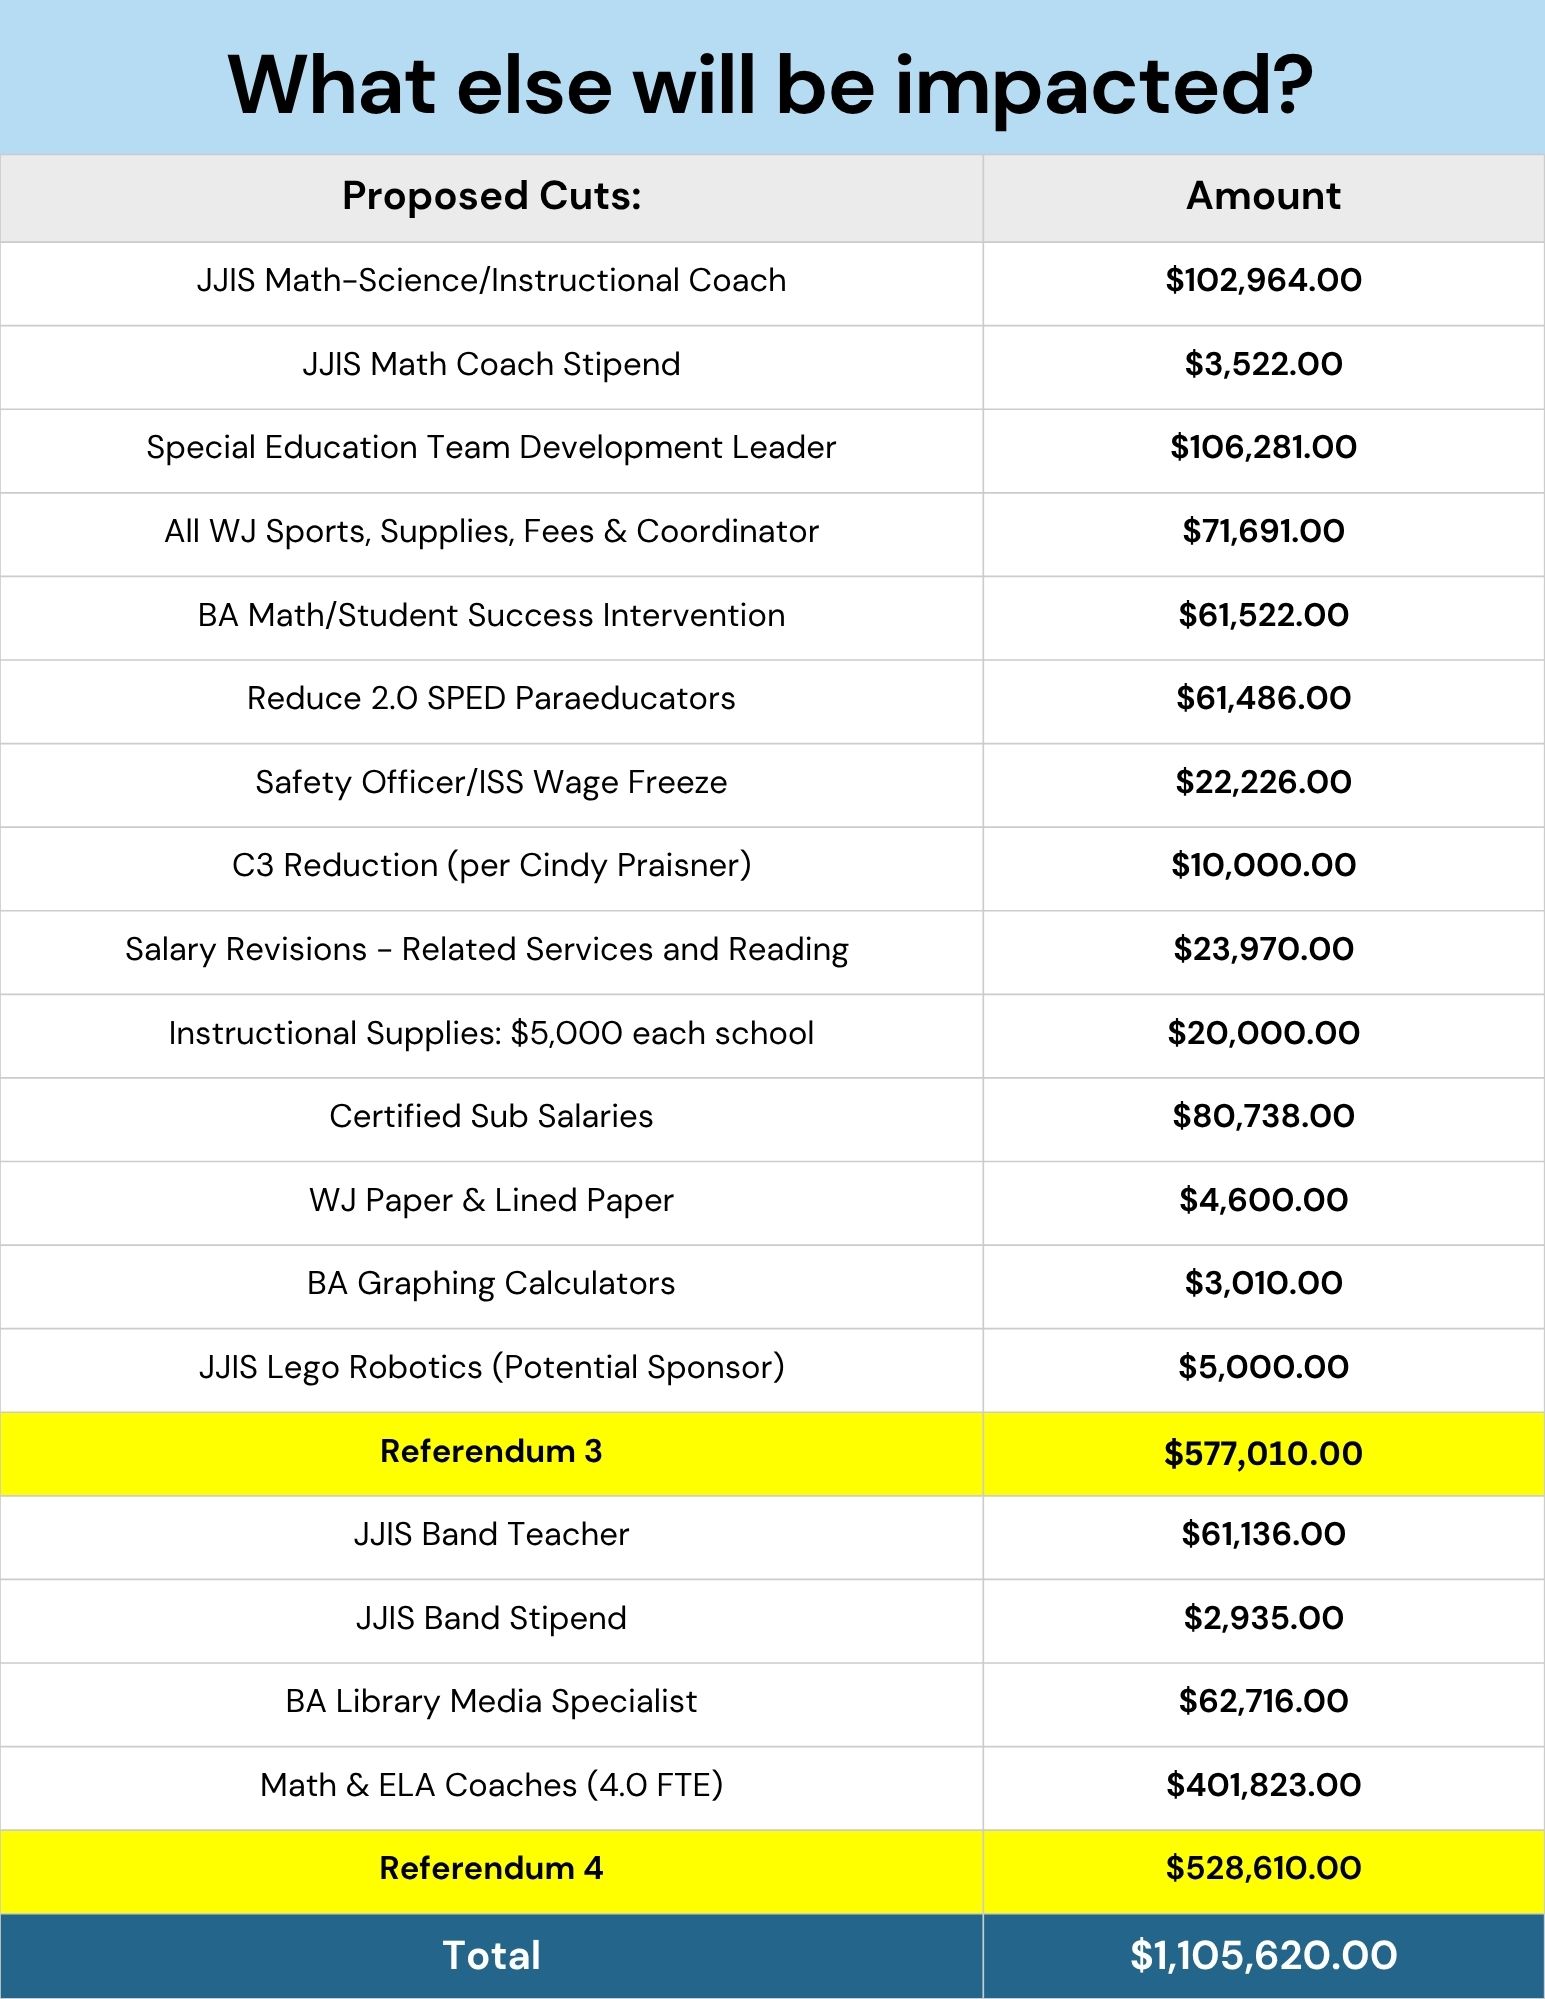This screenshot has width=1545, height=1999.
Task: Select Instructional Supplies: $5,000 each school
Action: pyautogui.click(x=491, y=1033)
